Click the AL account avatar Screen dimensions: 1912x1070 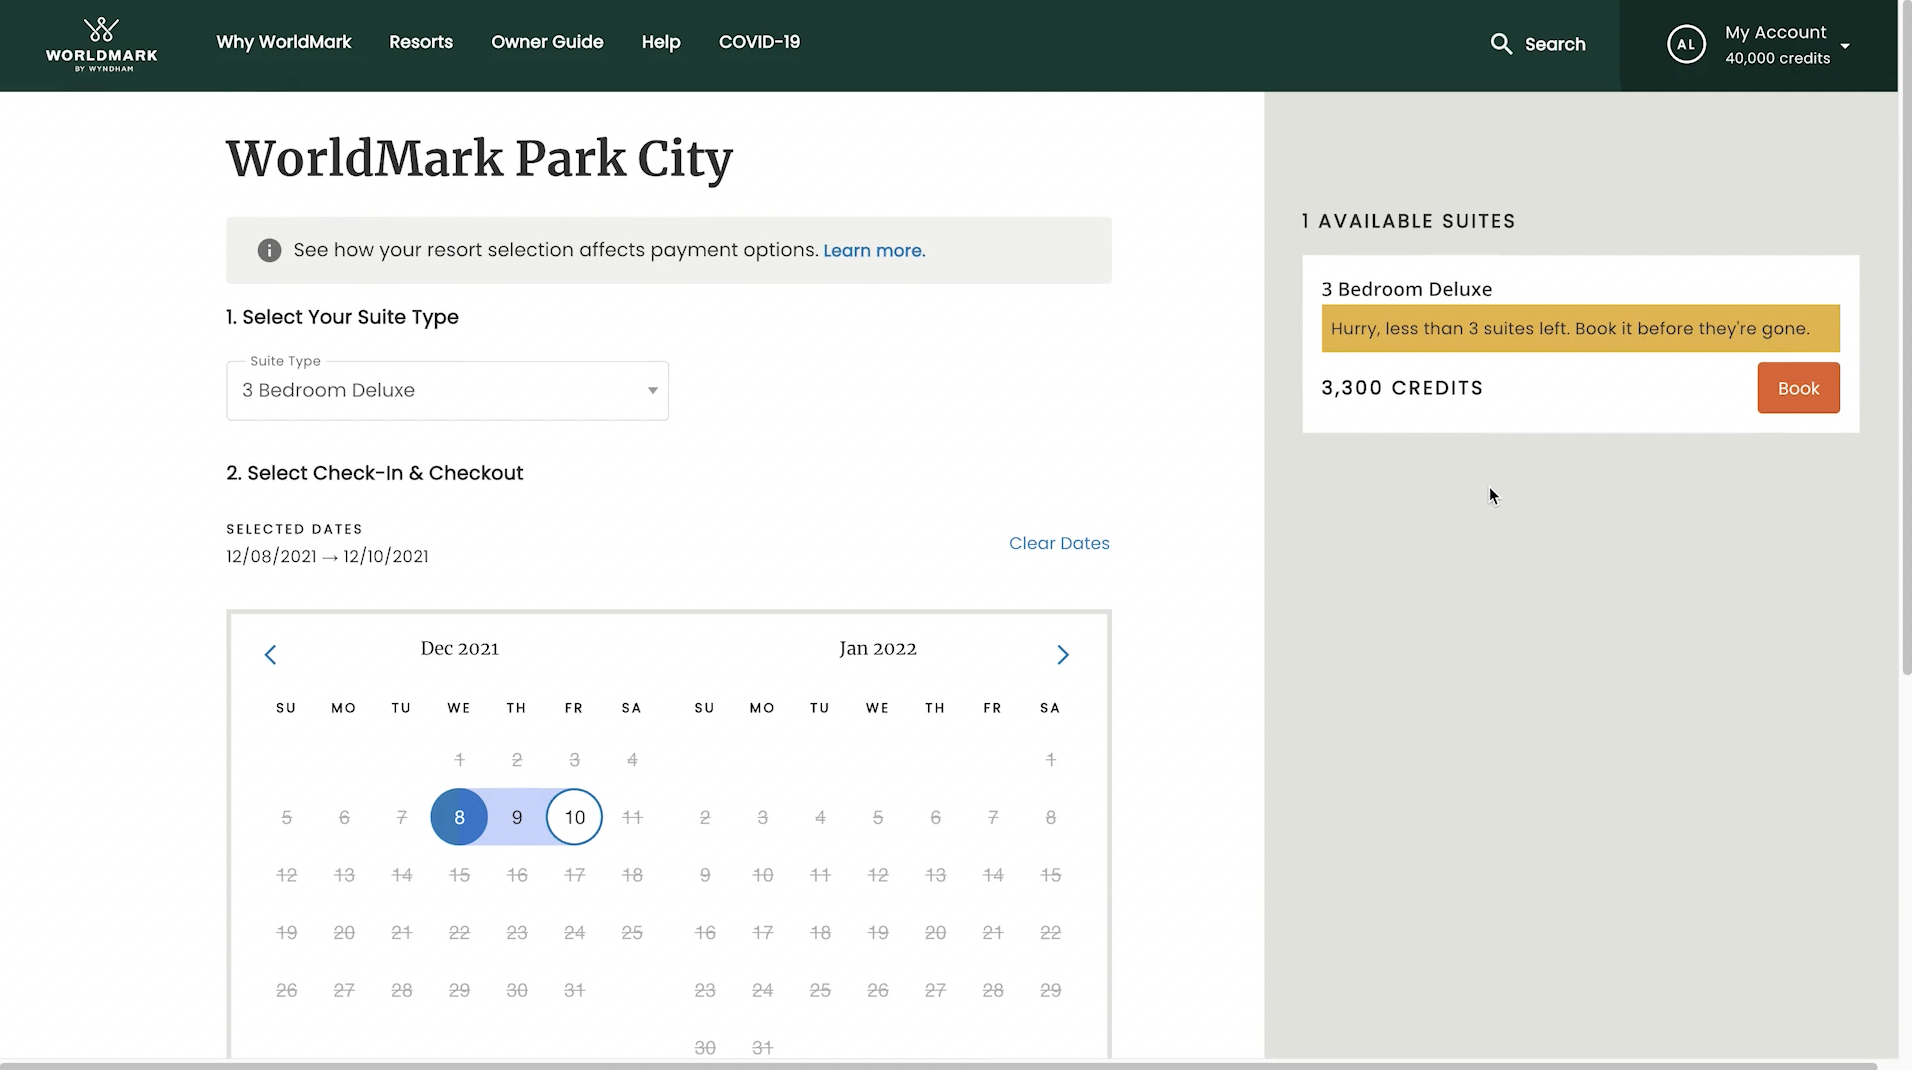pyautogui.click(x=1686, y=44)
